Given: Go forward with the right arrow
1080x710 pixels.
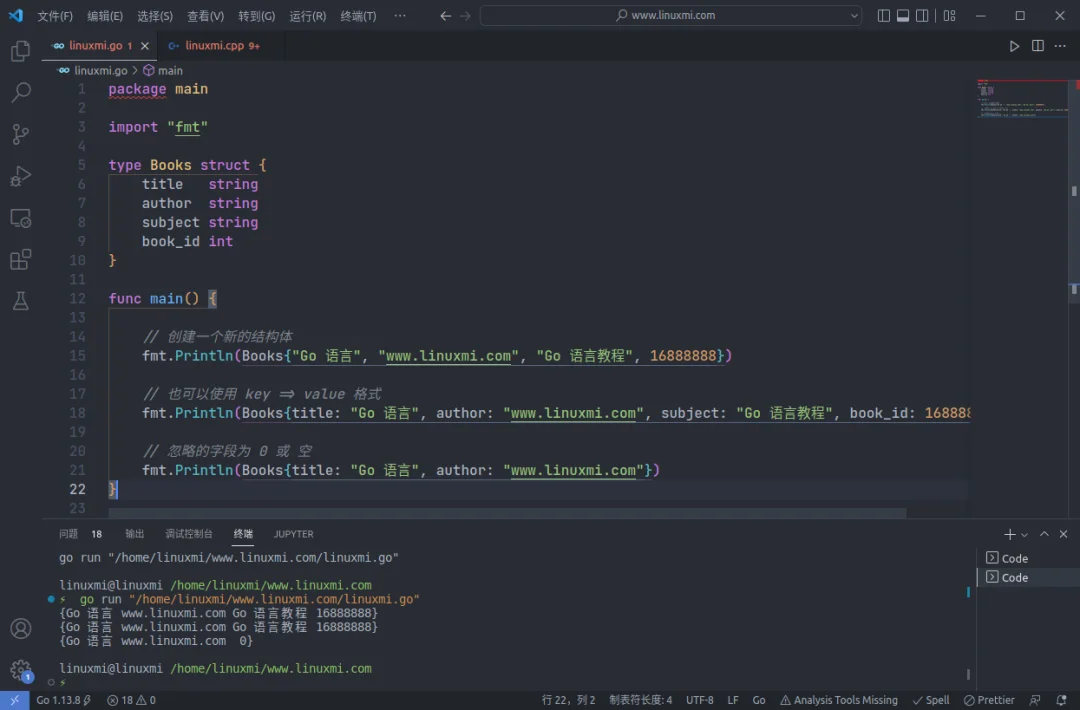Looking at the screenshot, I should pos(466,16).
